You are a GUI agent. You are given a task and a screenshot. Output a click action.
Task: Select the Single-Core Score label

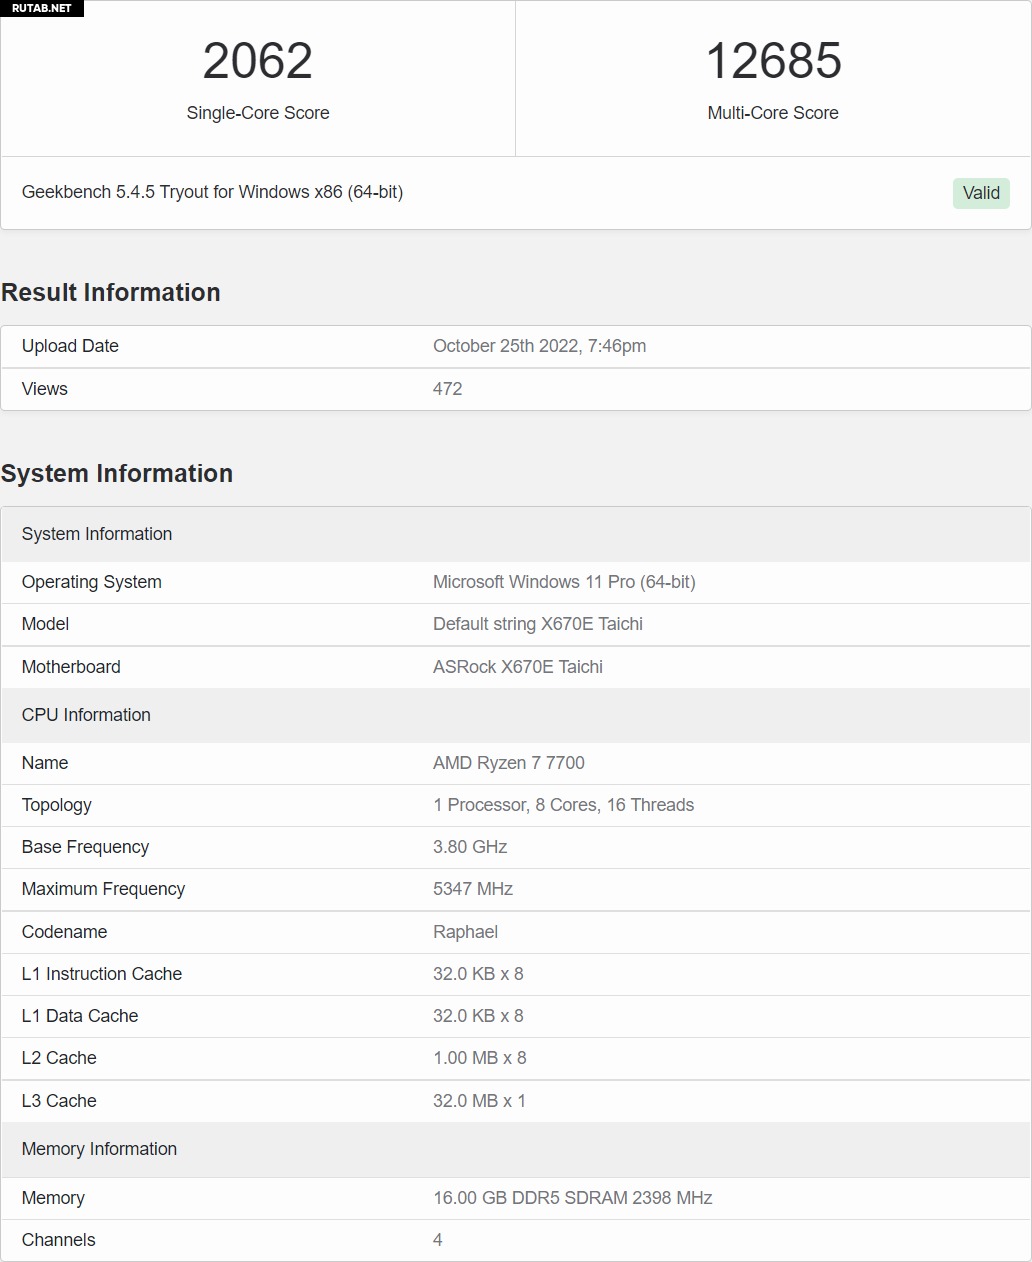(258, 113)
